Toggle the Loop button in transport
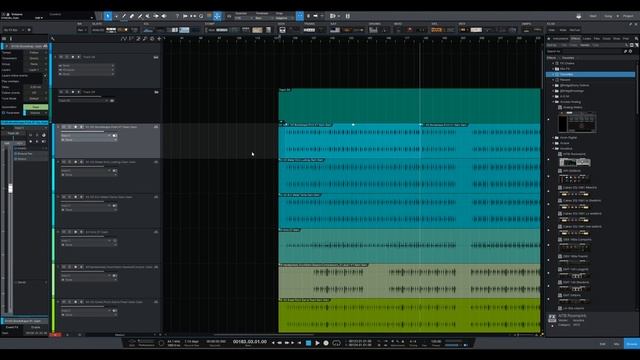 (336, 343)
